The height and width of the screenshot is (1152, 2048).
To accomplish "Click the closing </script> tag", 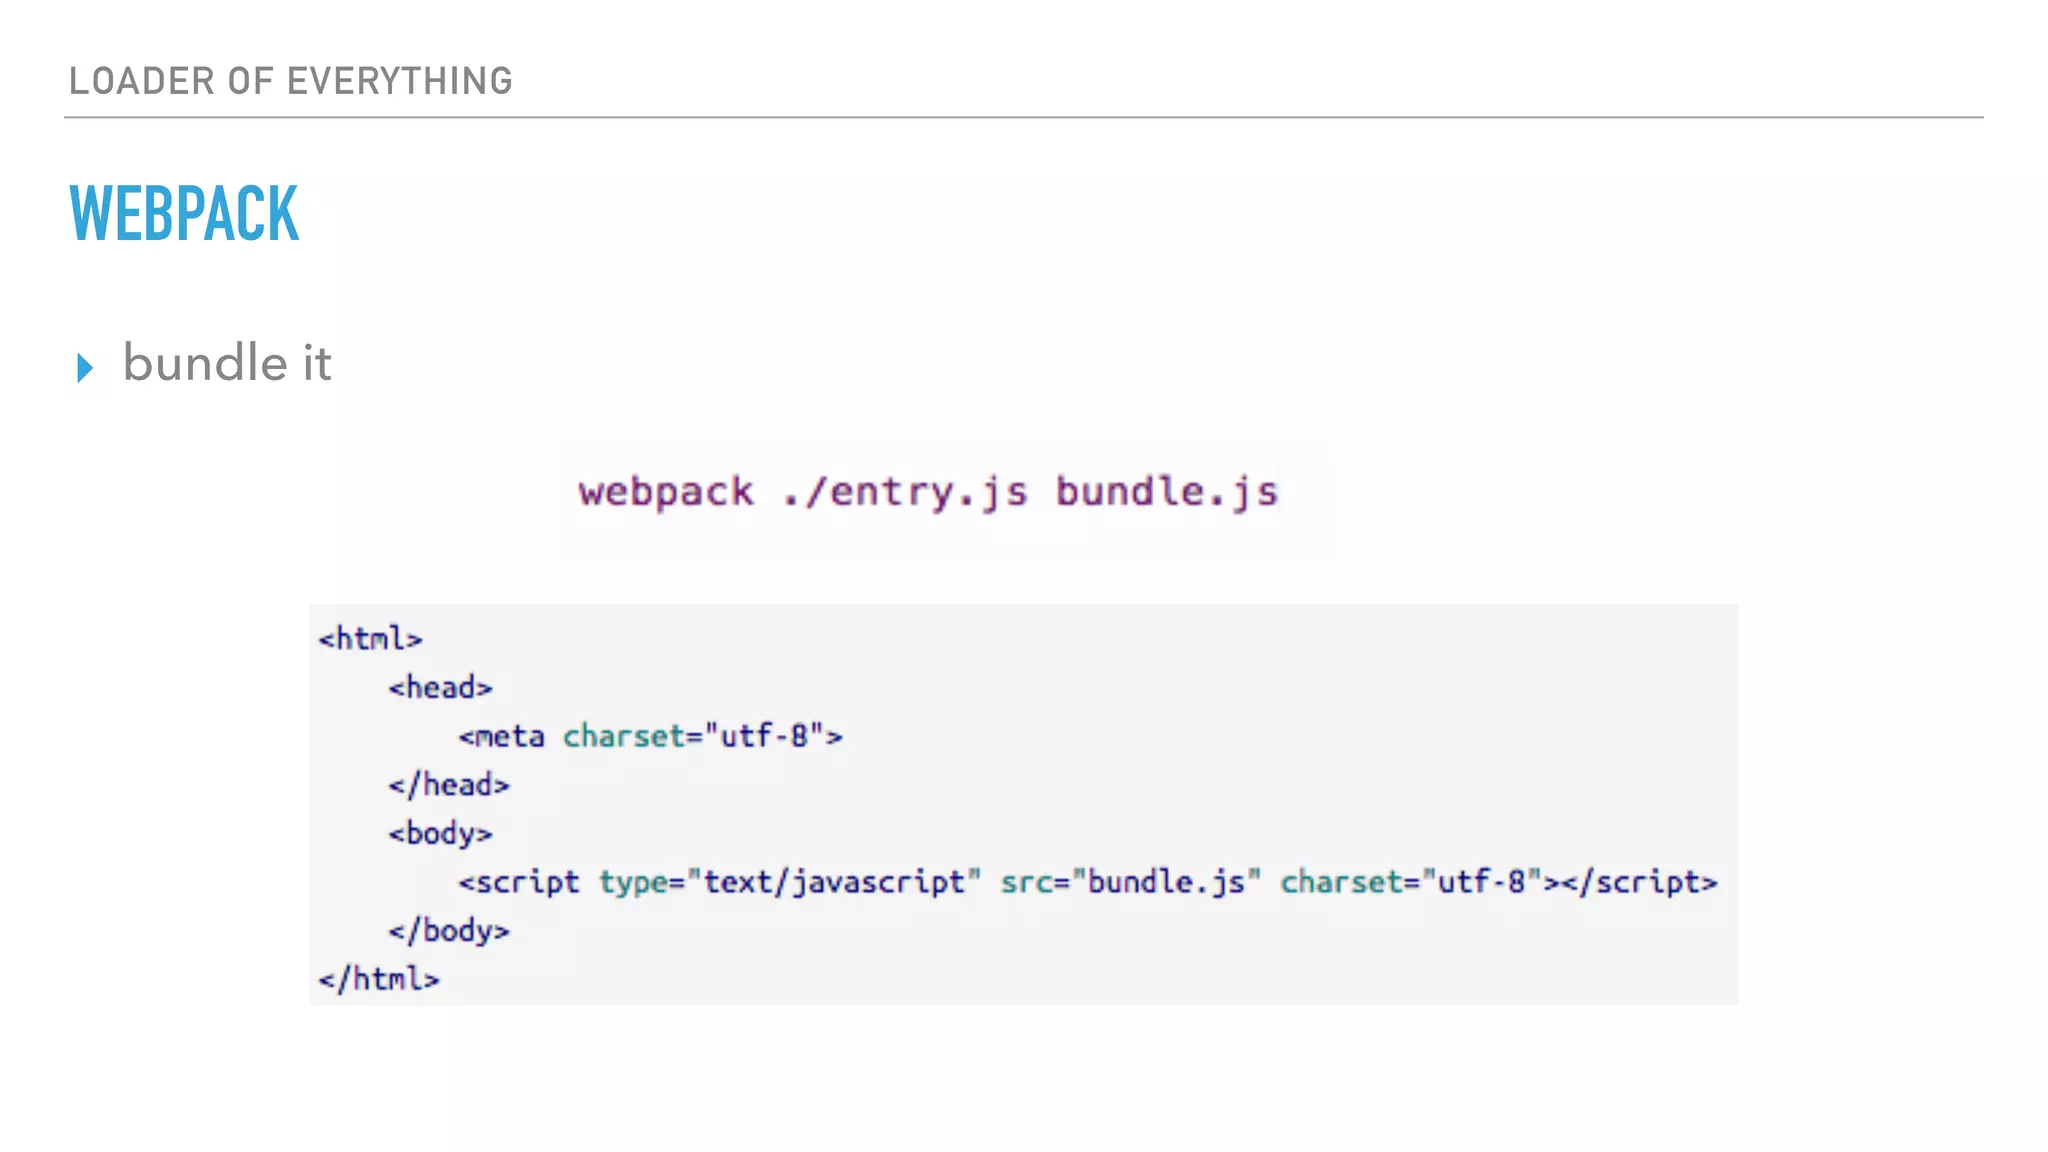I will 1639,882.
